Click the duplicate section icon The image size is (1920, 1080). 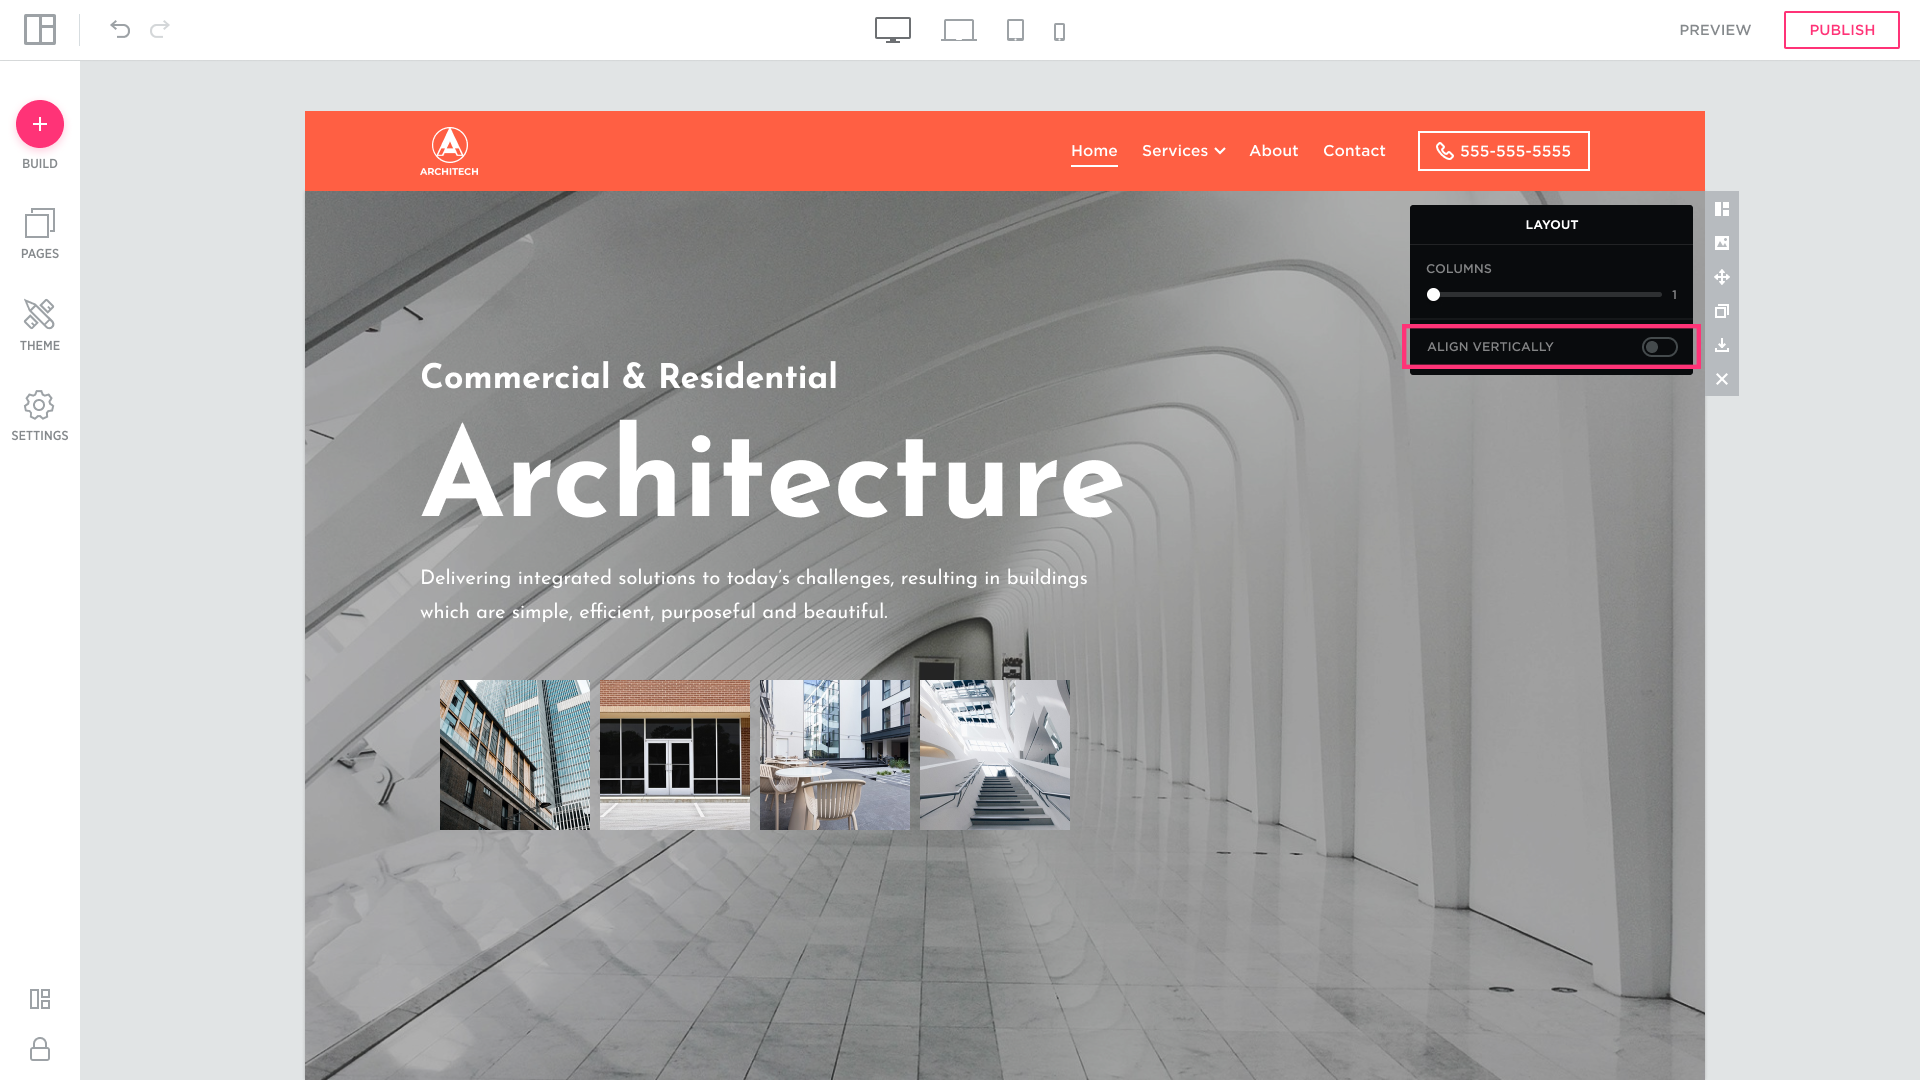coord(1722,311)
